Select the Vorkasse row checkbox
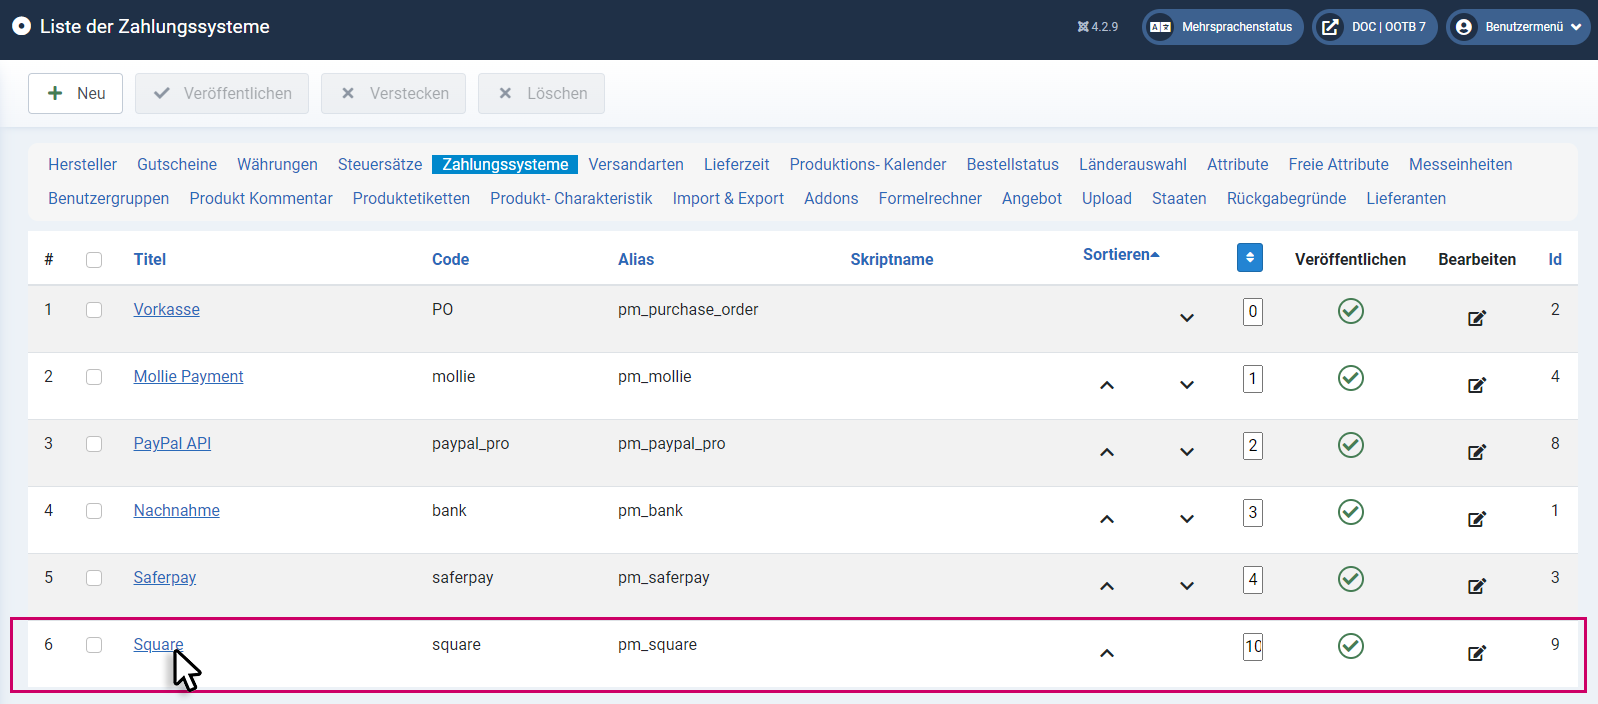Screen dimensions: 1598x704 (94, 310)
